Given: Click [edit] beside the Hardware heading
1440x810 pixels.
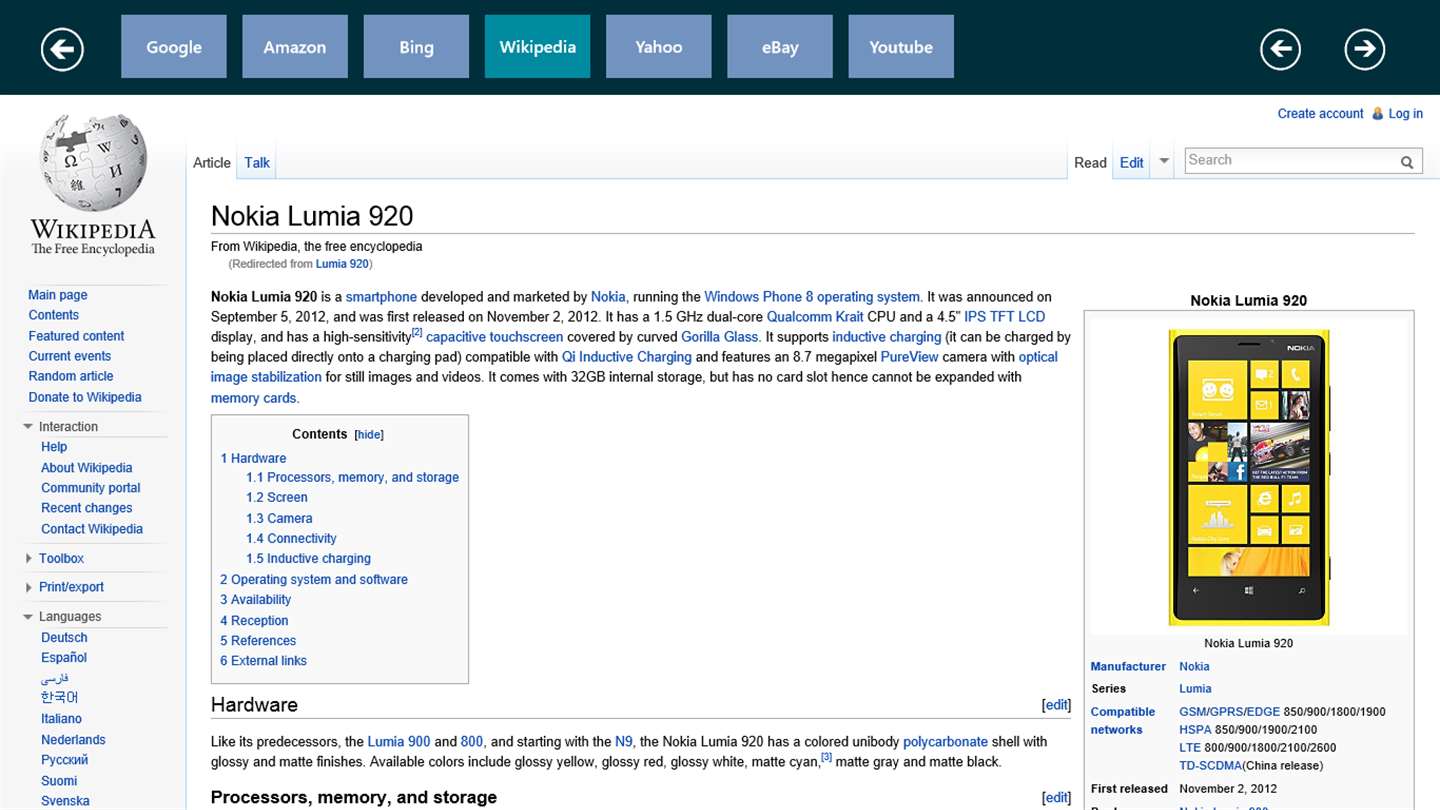Looking at the screenshot, I should pos(1056,705).
